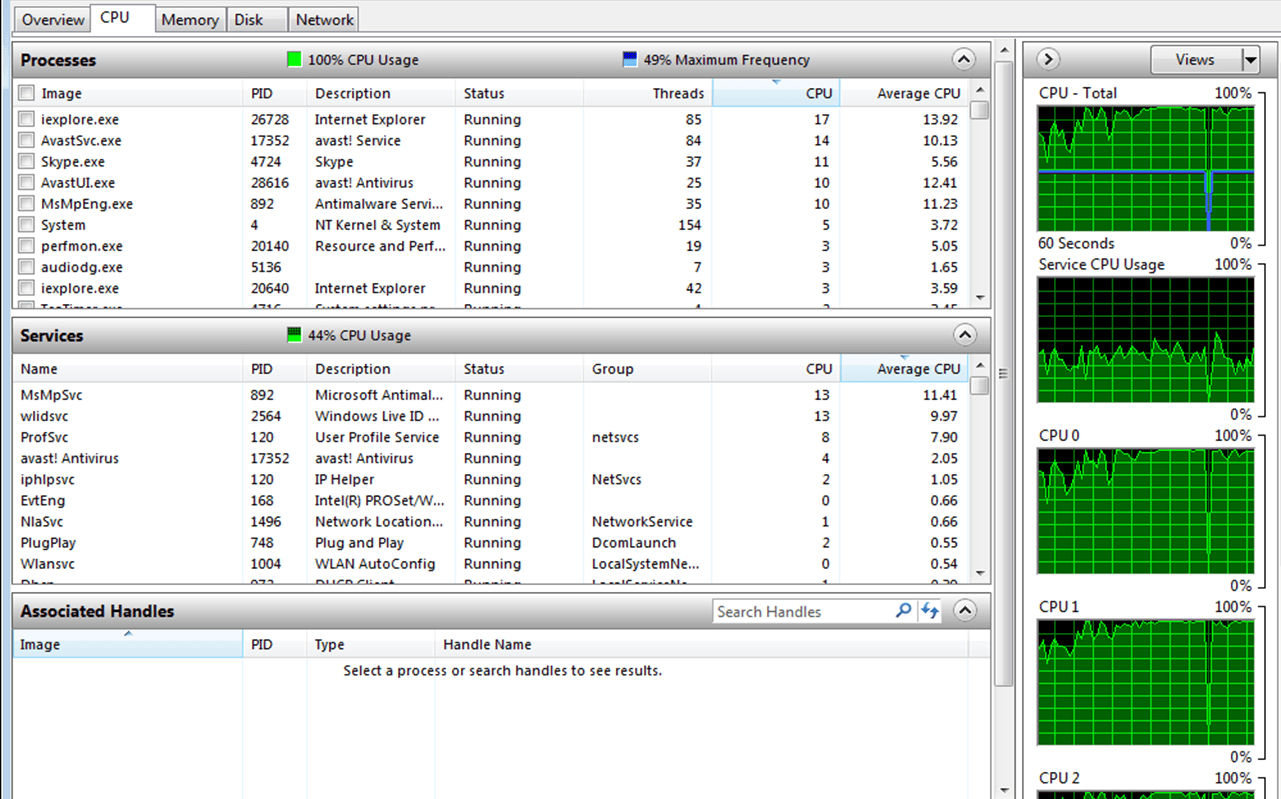Select the EvtEng service row
The width and height of the screenshot is (1281, 799).
(490, 500)
